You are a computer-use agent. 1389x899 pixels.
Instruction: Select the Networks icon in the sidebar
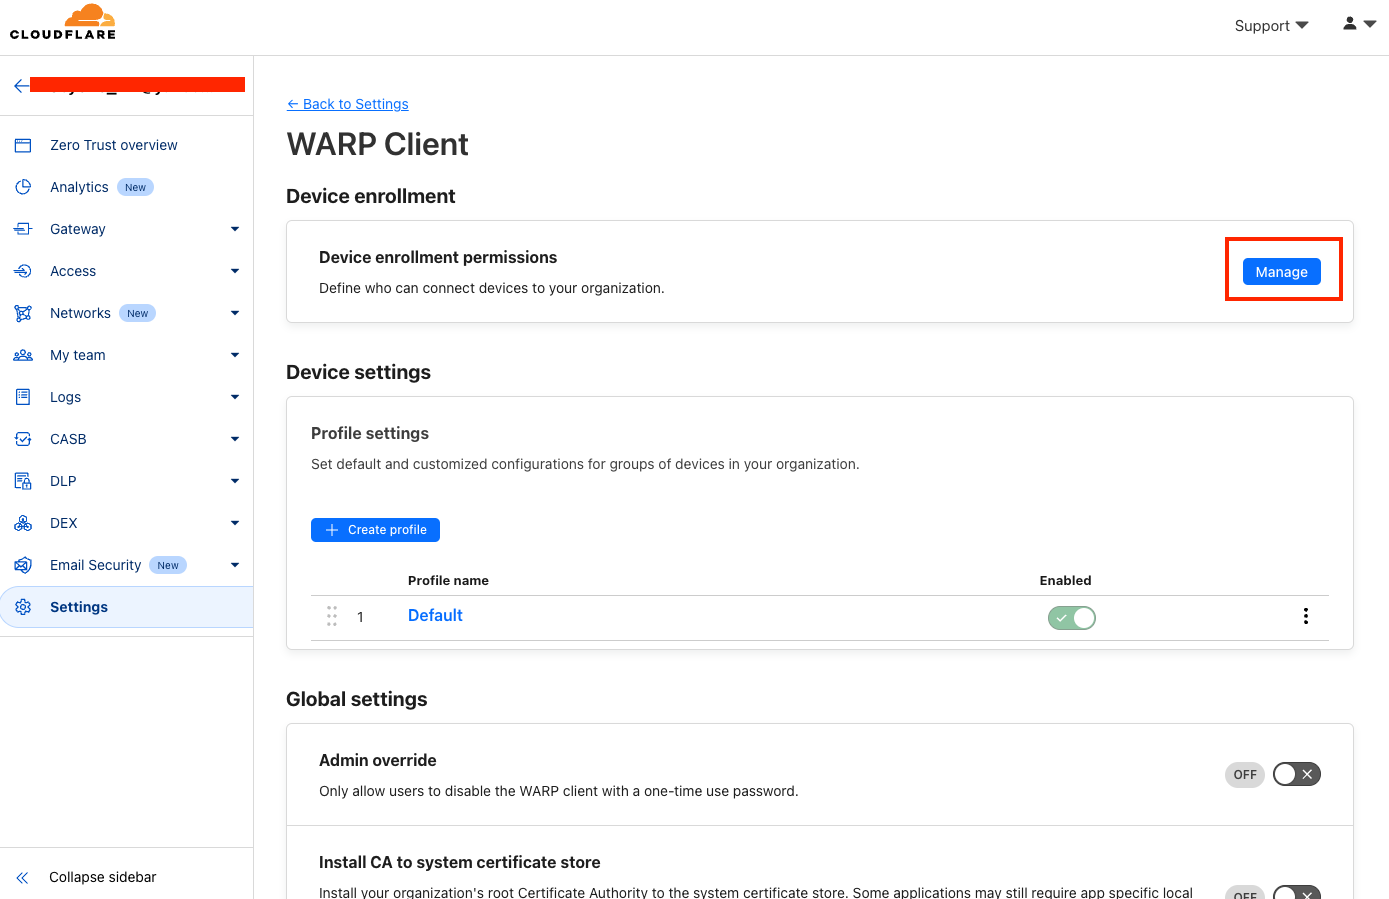(x=22, y=312)
